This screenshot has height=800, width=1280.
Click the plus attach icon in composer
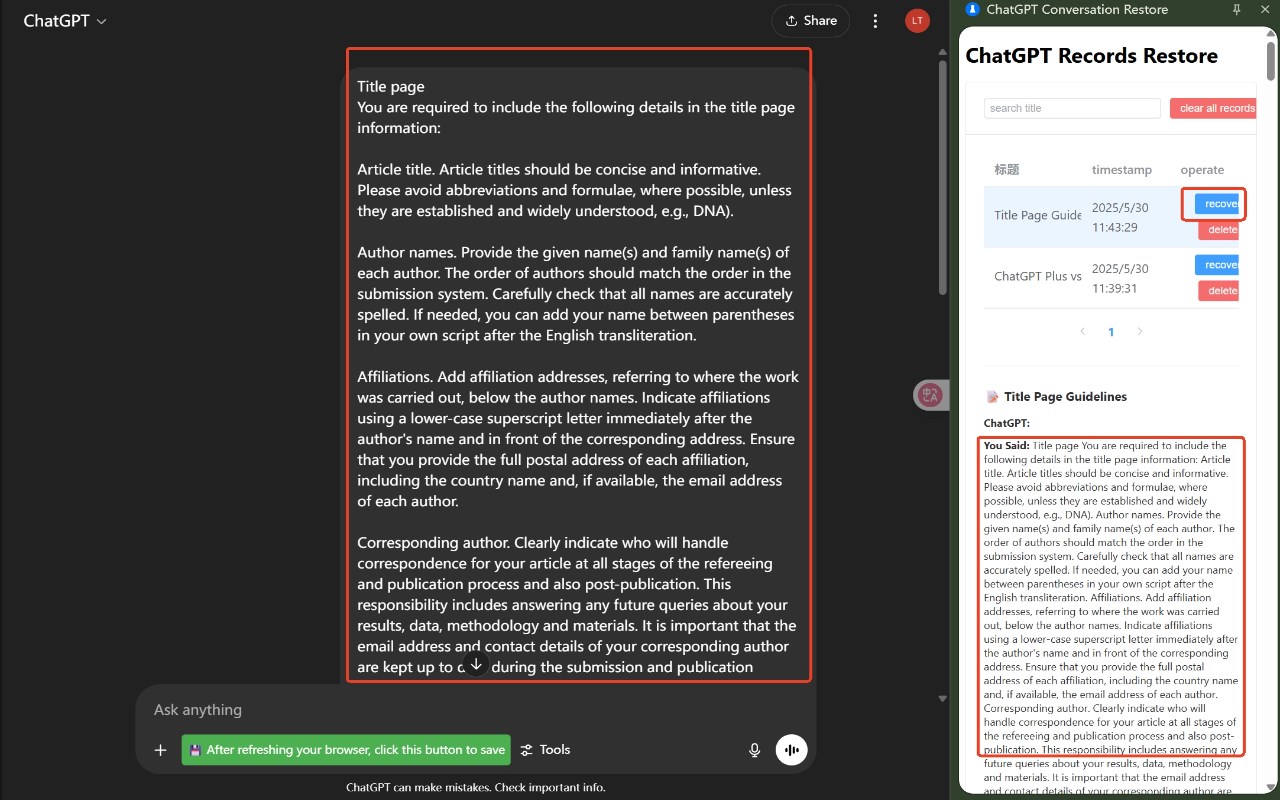160,750
